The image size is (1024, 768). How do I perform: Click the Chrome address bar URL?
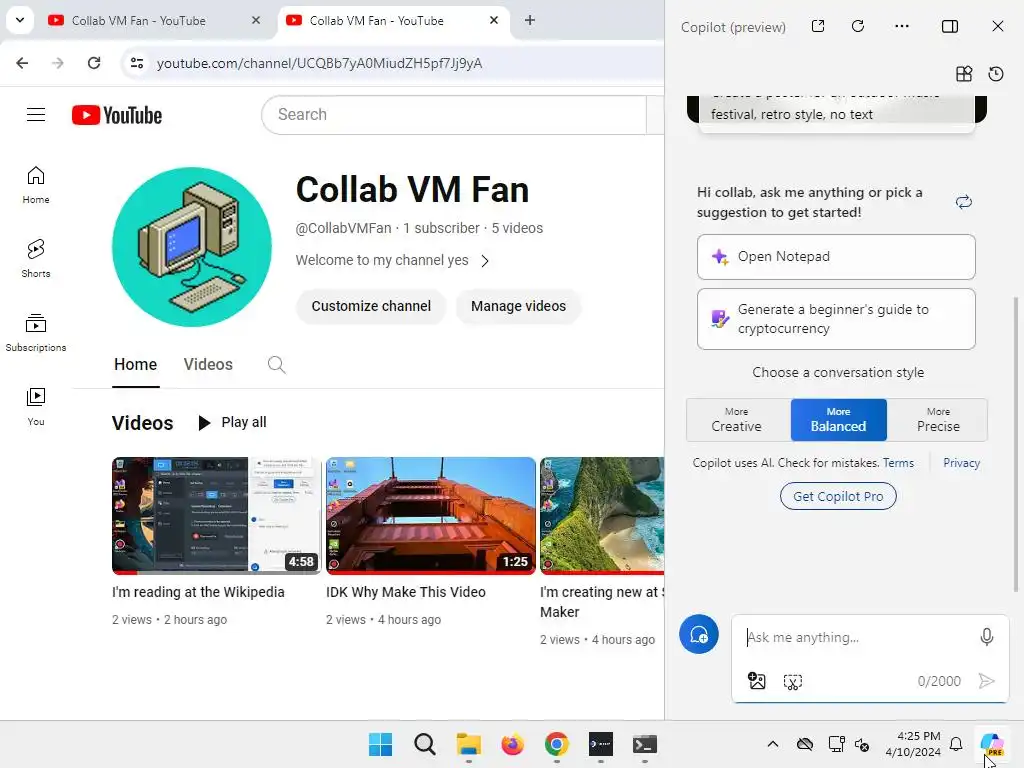click(x=319, y=63)
